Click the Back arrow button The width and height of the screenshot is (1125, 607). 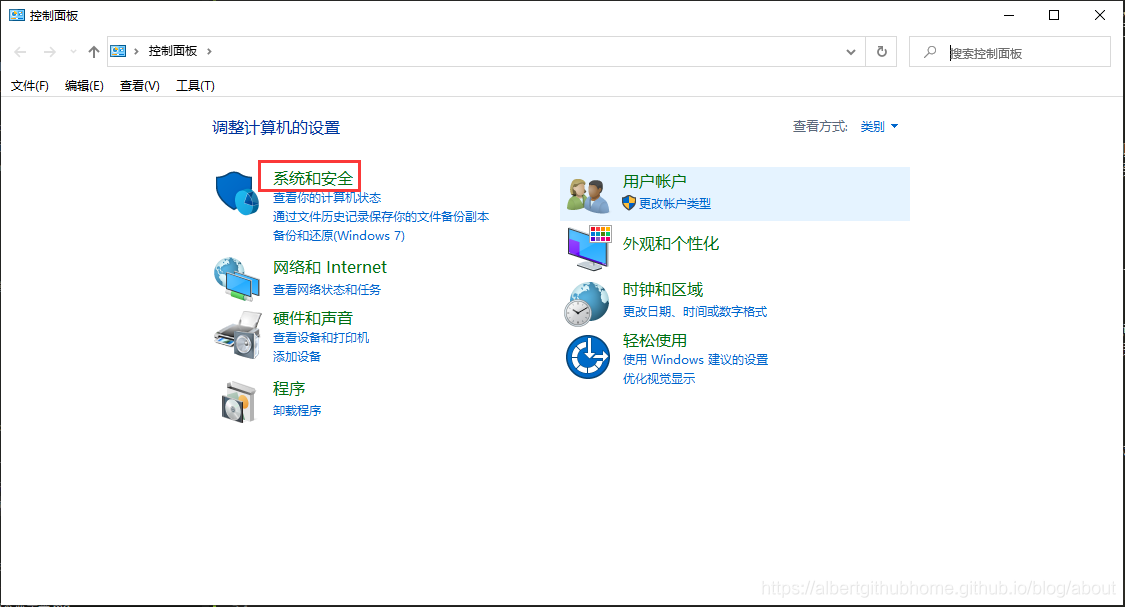tap(20, 52)
